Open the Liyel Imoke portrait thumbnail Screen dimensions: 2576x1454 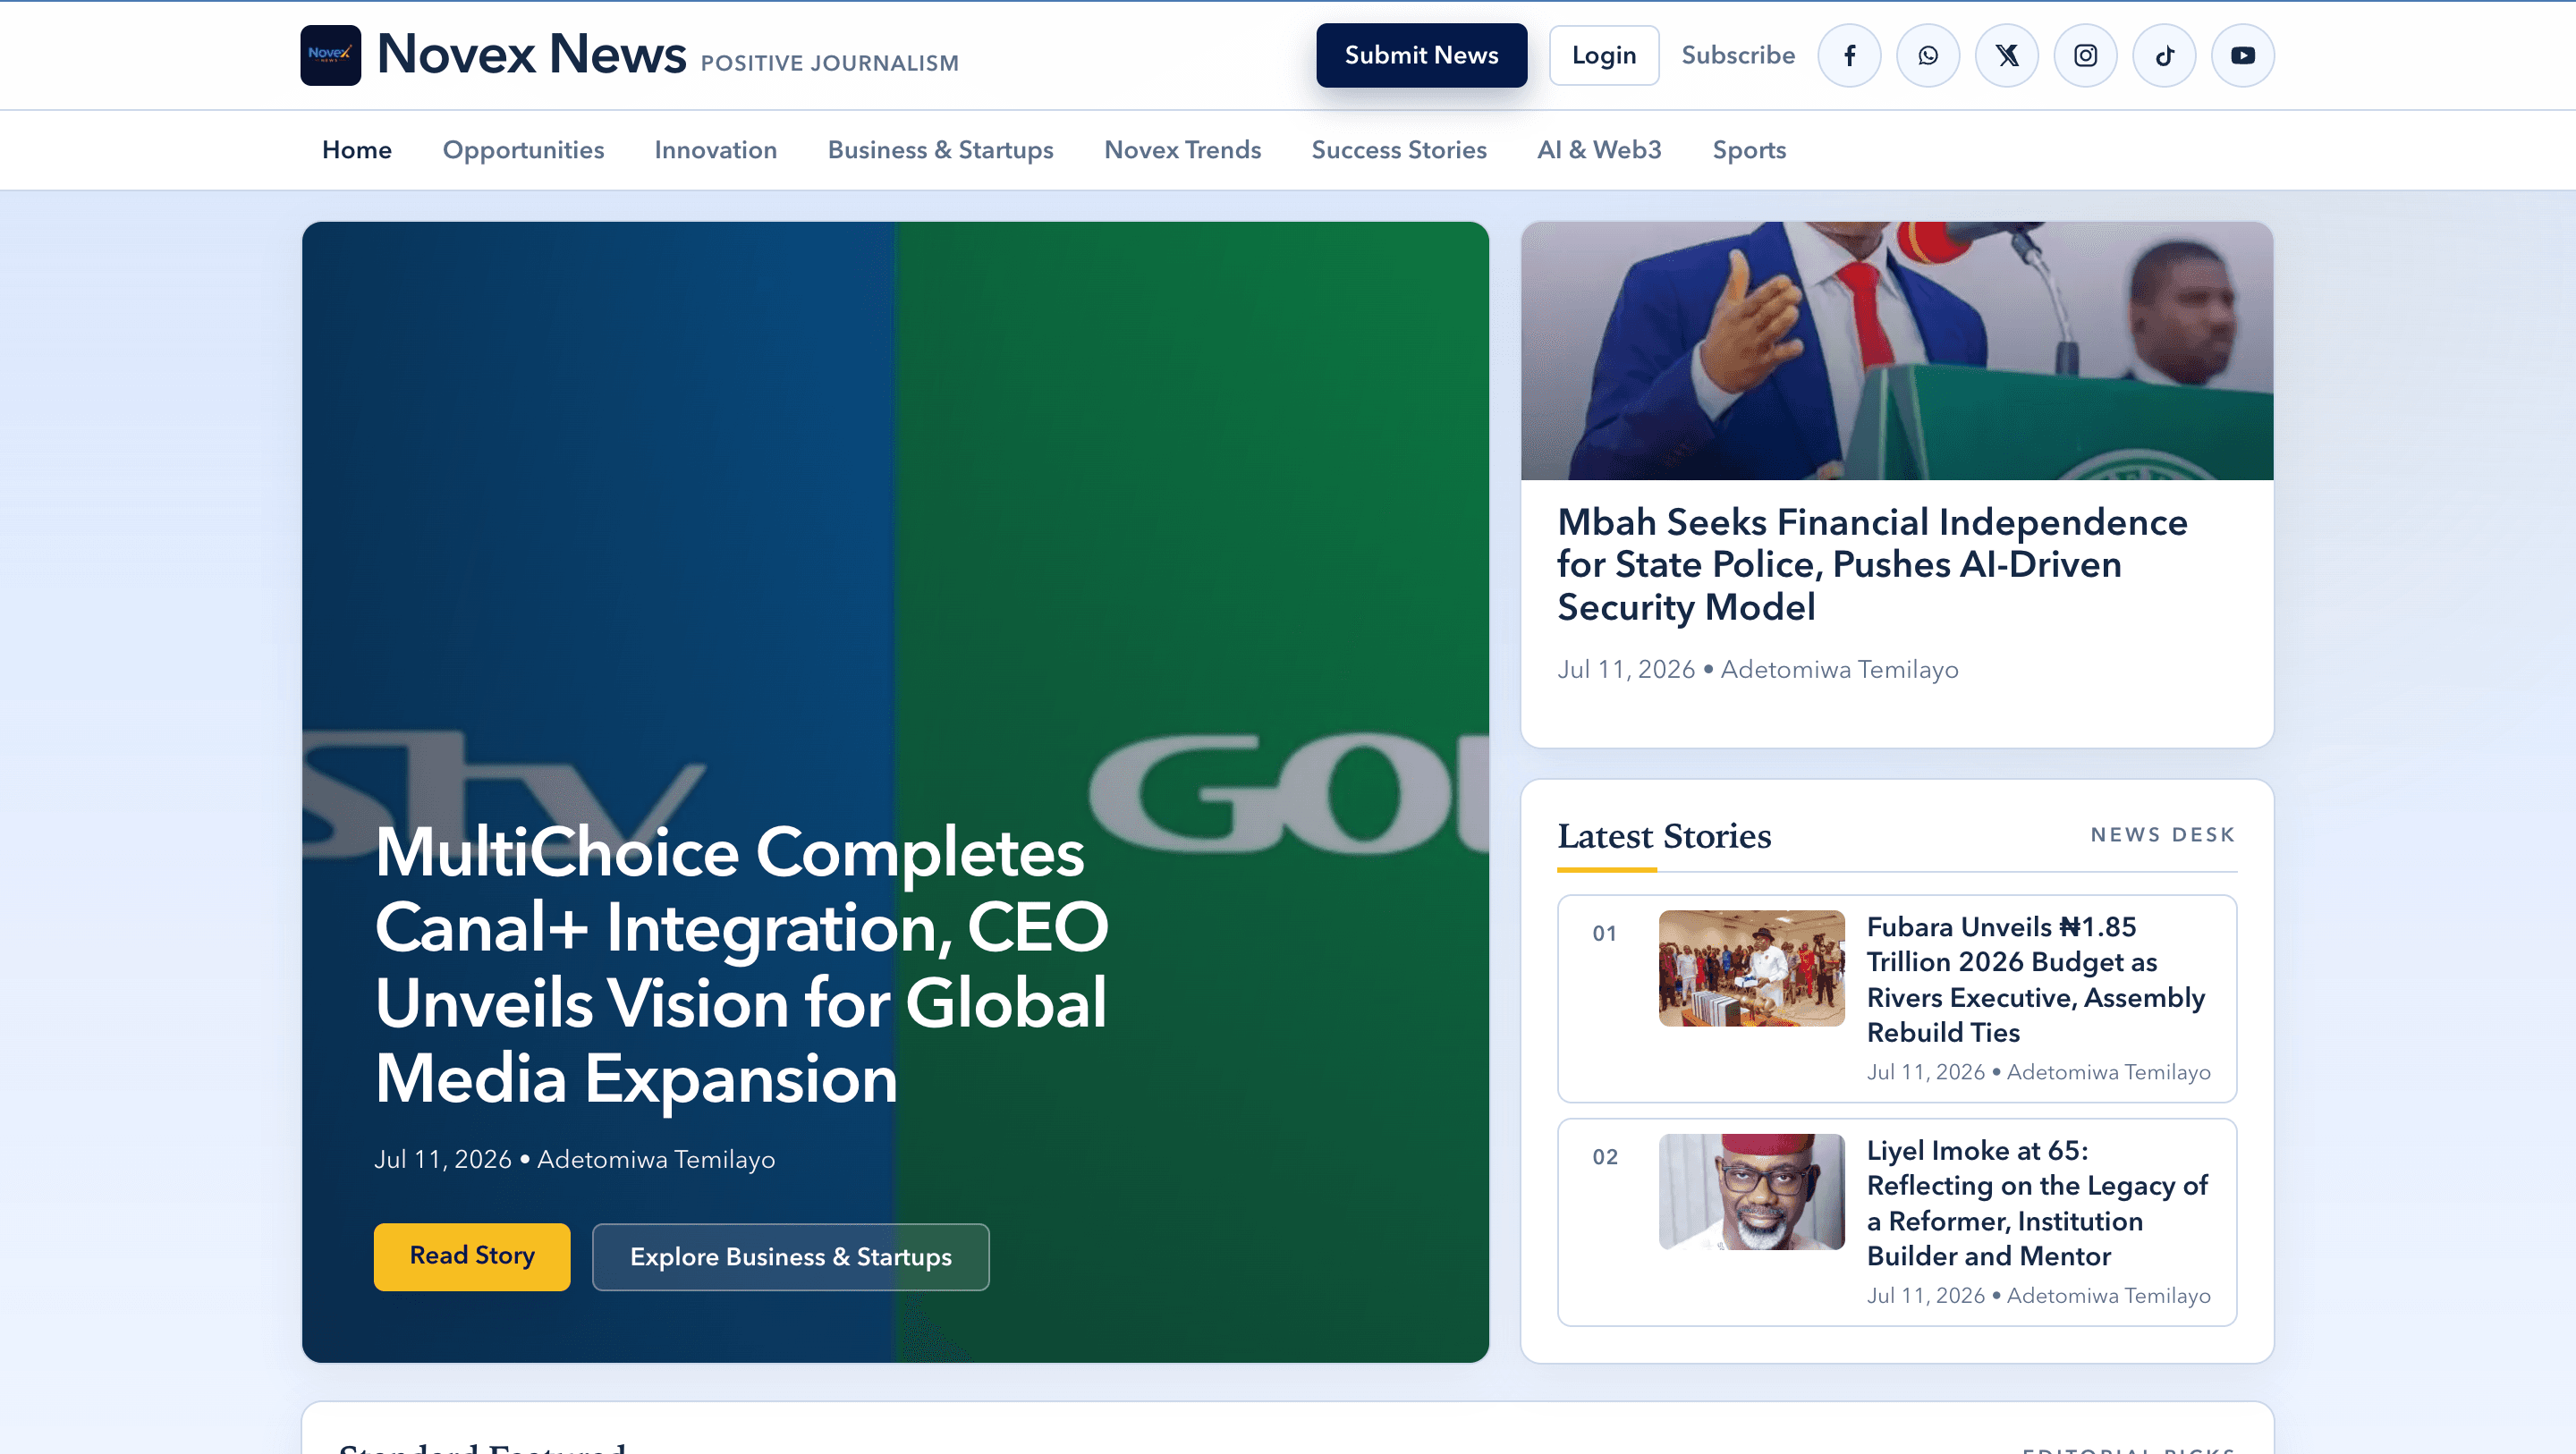coord(1751,1191)
